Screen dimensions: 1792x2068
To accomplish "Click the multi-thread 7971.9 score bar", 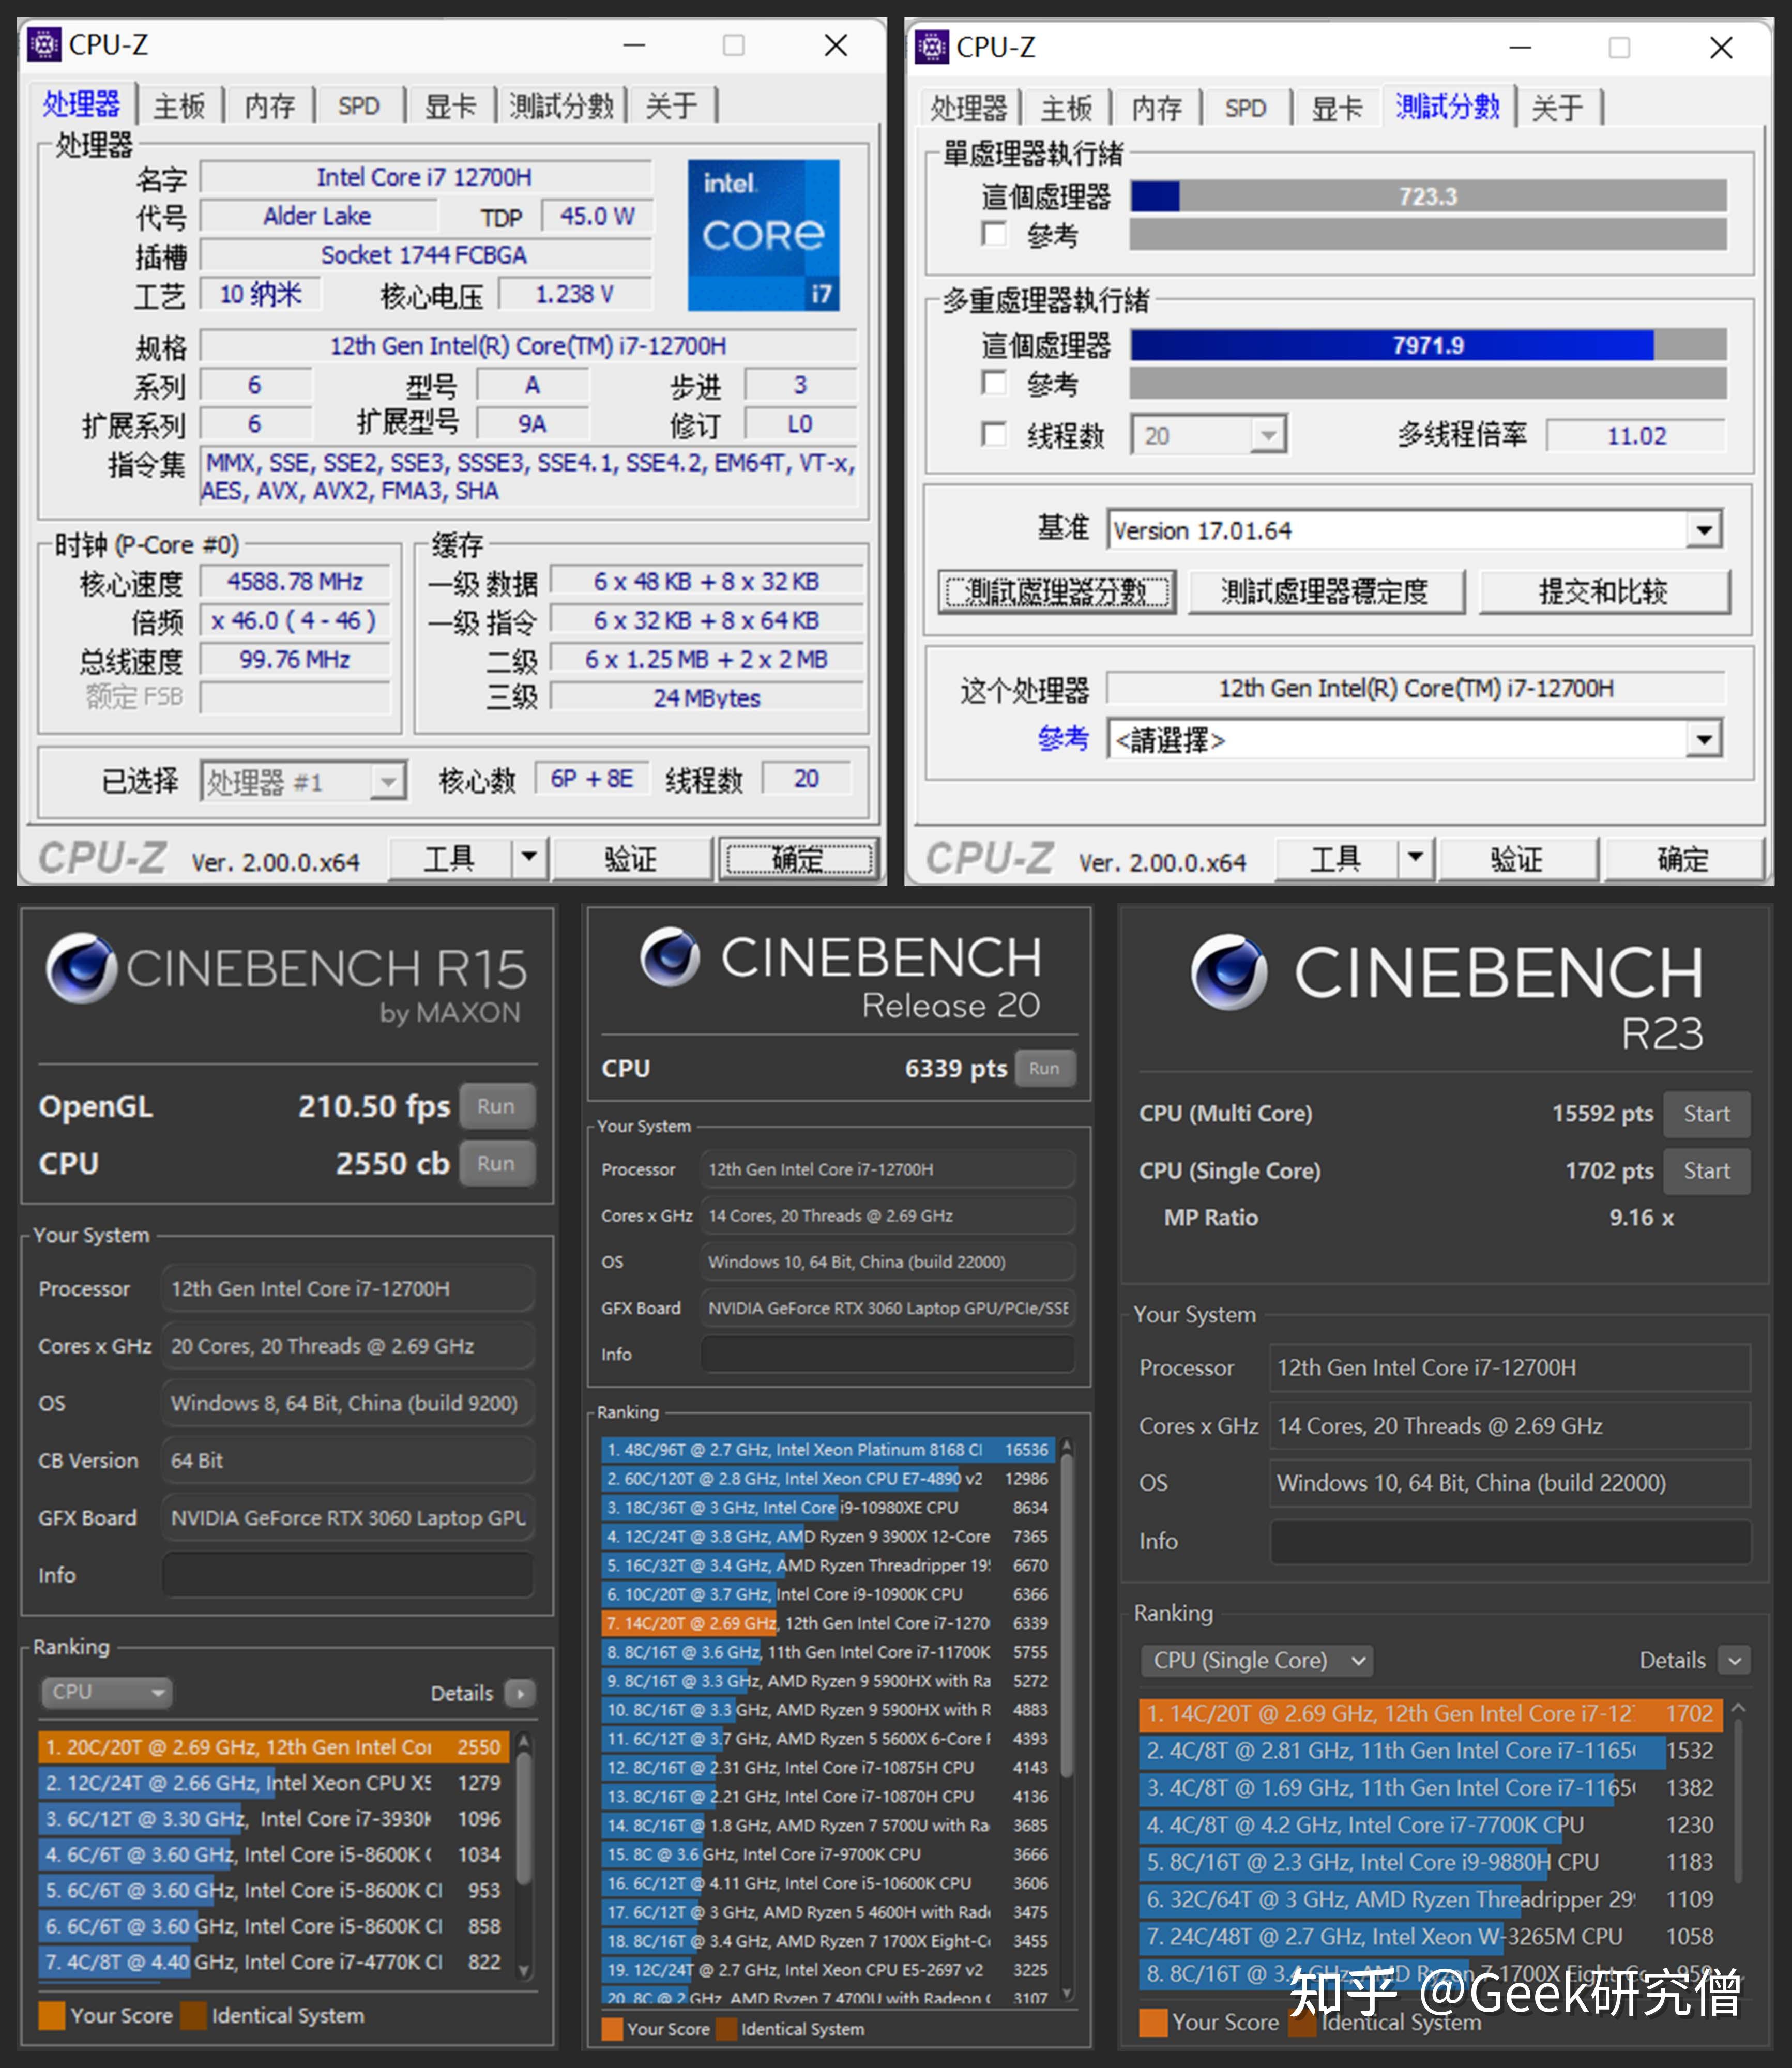I will pos(1427,346).
